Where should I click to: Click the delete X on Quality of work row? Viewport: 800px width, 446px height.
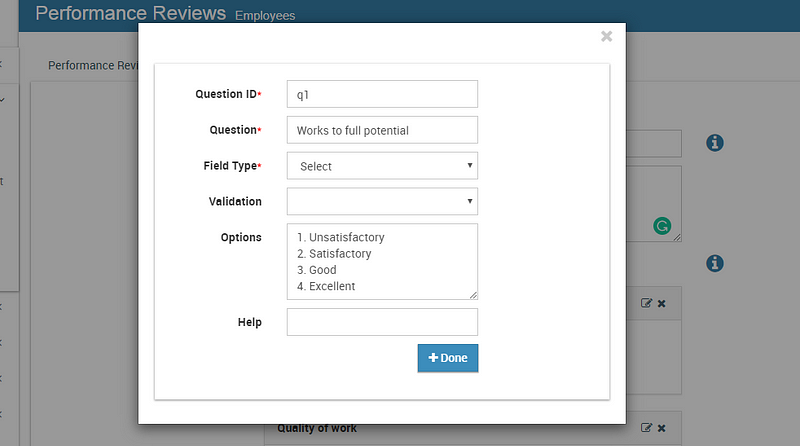click(x=661, y=428)
